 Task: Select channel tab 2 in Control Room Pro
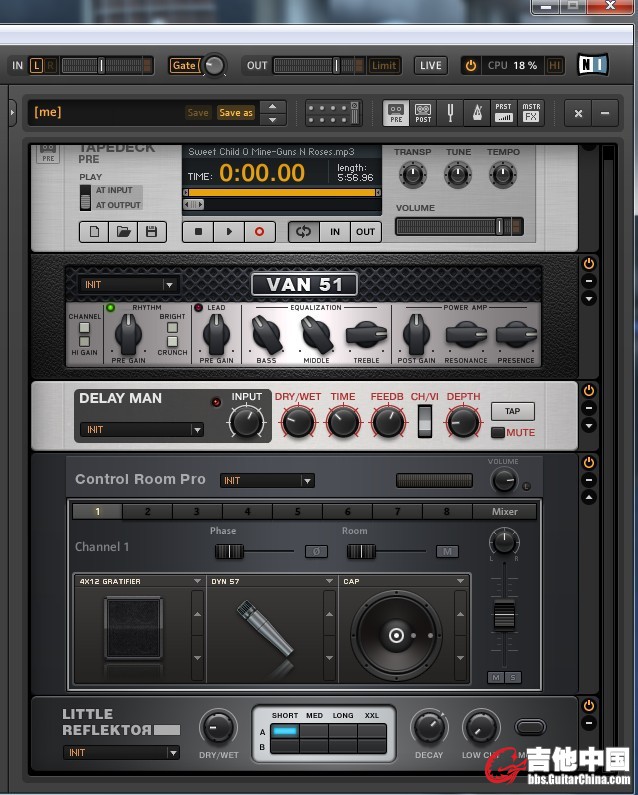point(147,511)
